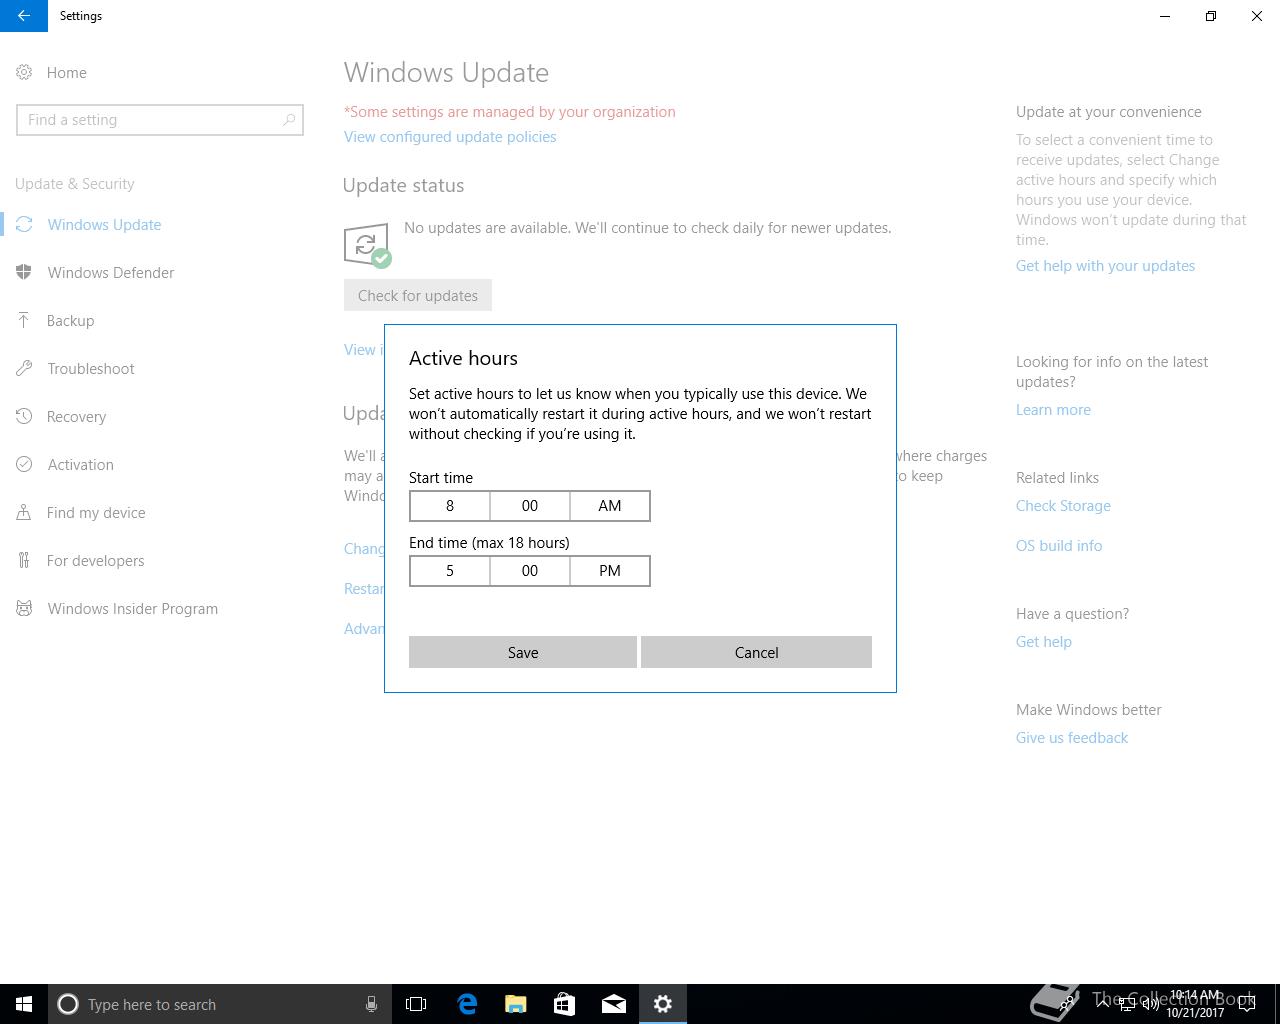
Task: Select the Recovery history icon
Action: pos(24,417)
